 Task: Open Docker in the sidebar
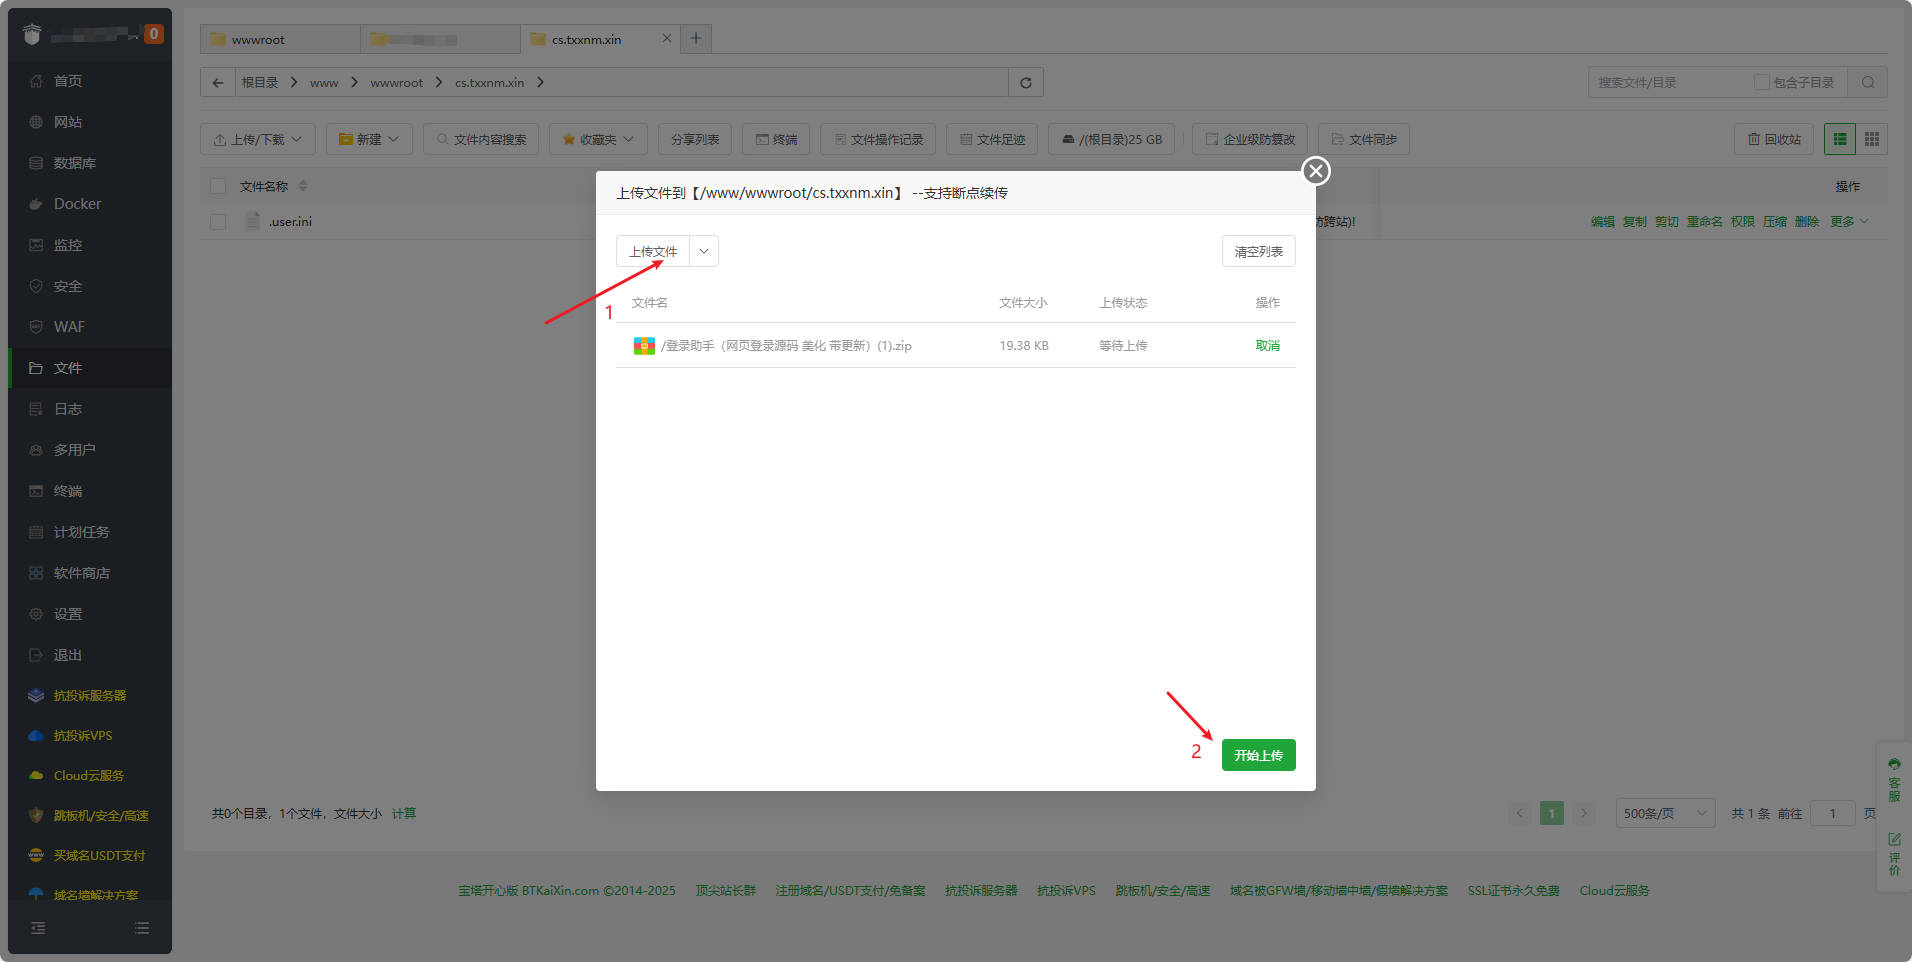tap(77, 204)
